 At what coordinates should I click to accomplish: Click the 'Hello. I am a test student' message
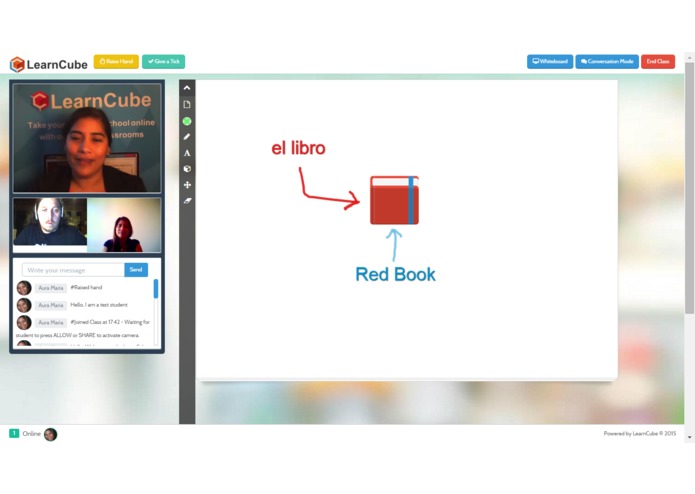tap(99, 305)
